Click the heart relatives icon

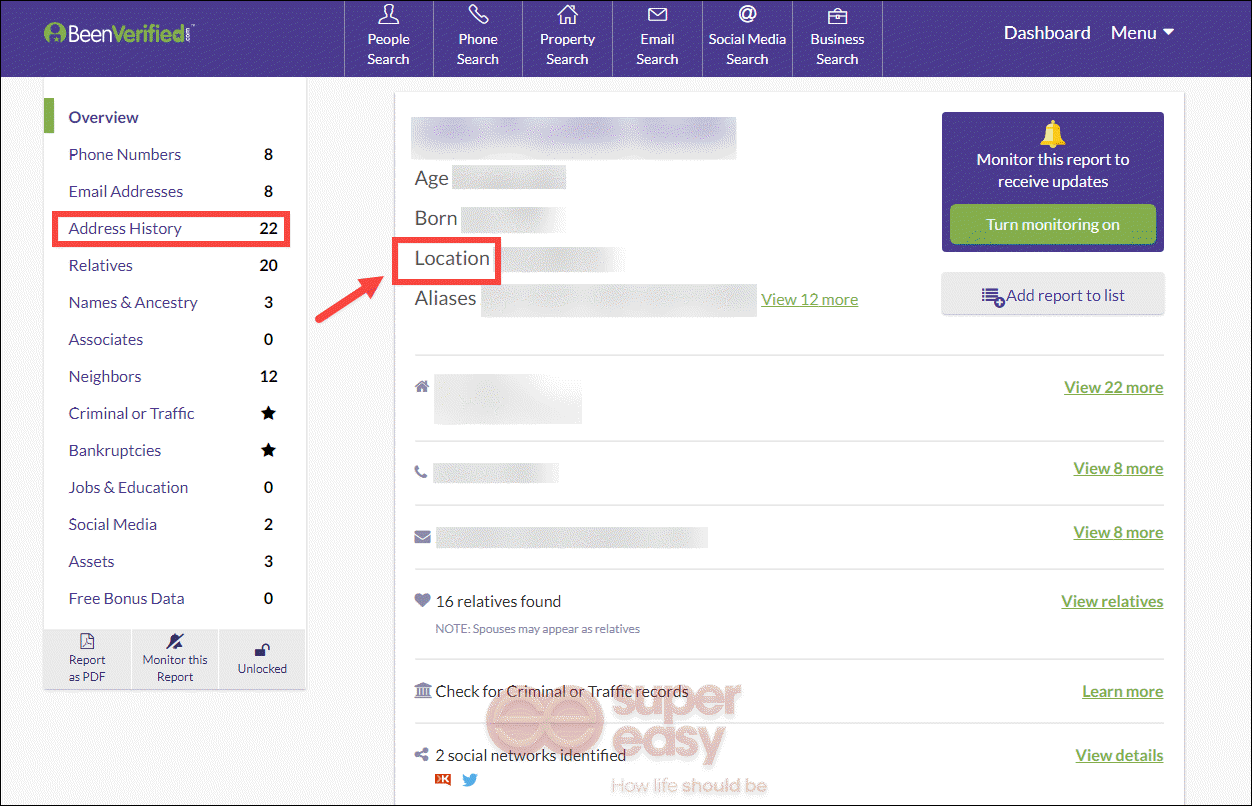pyautogui.click(x=422, y=601)
